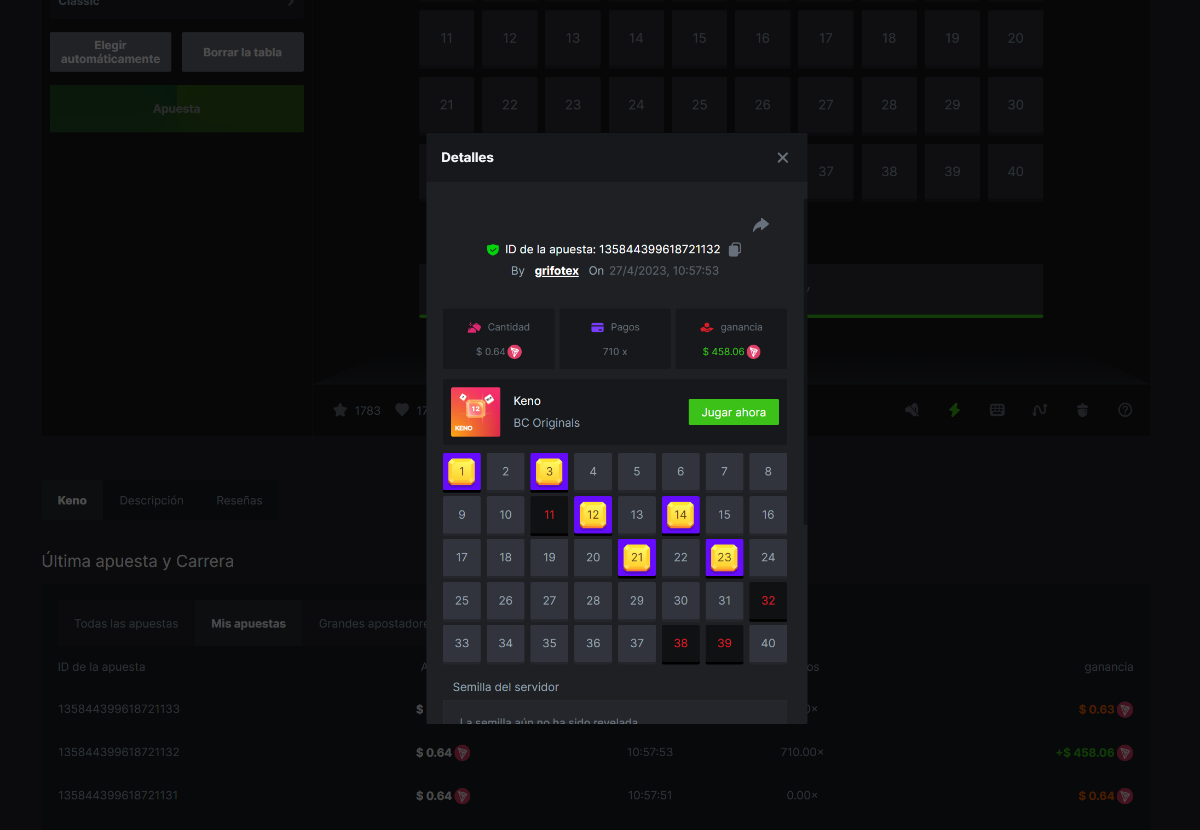The image size is (1200, 830).
Task: Open the Todas las apuestas tab
Action: click(126, 624)
